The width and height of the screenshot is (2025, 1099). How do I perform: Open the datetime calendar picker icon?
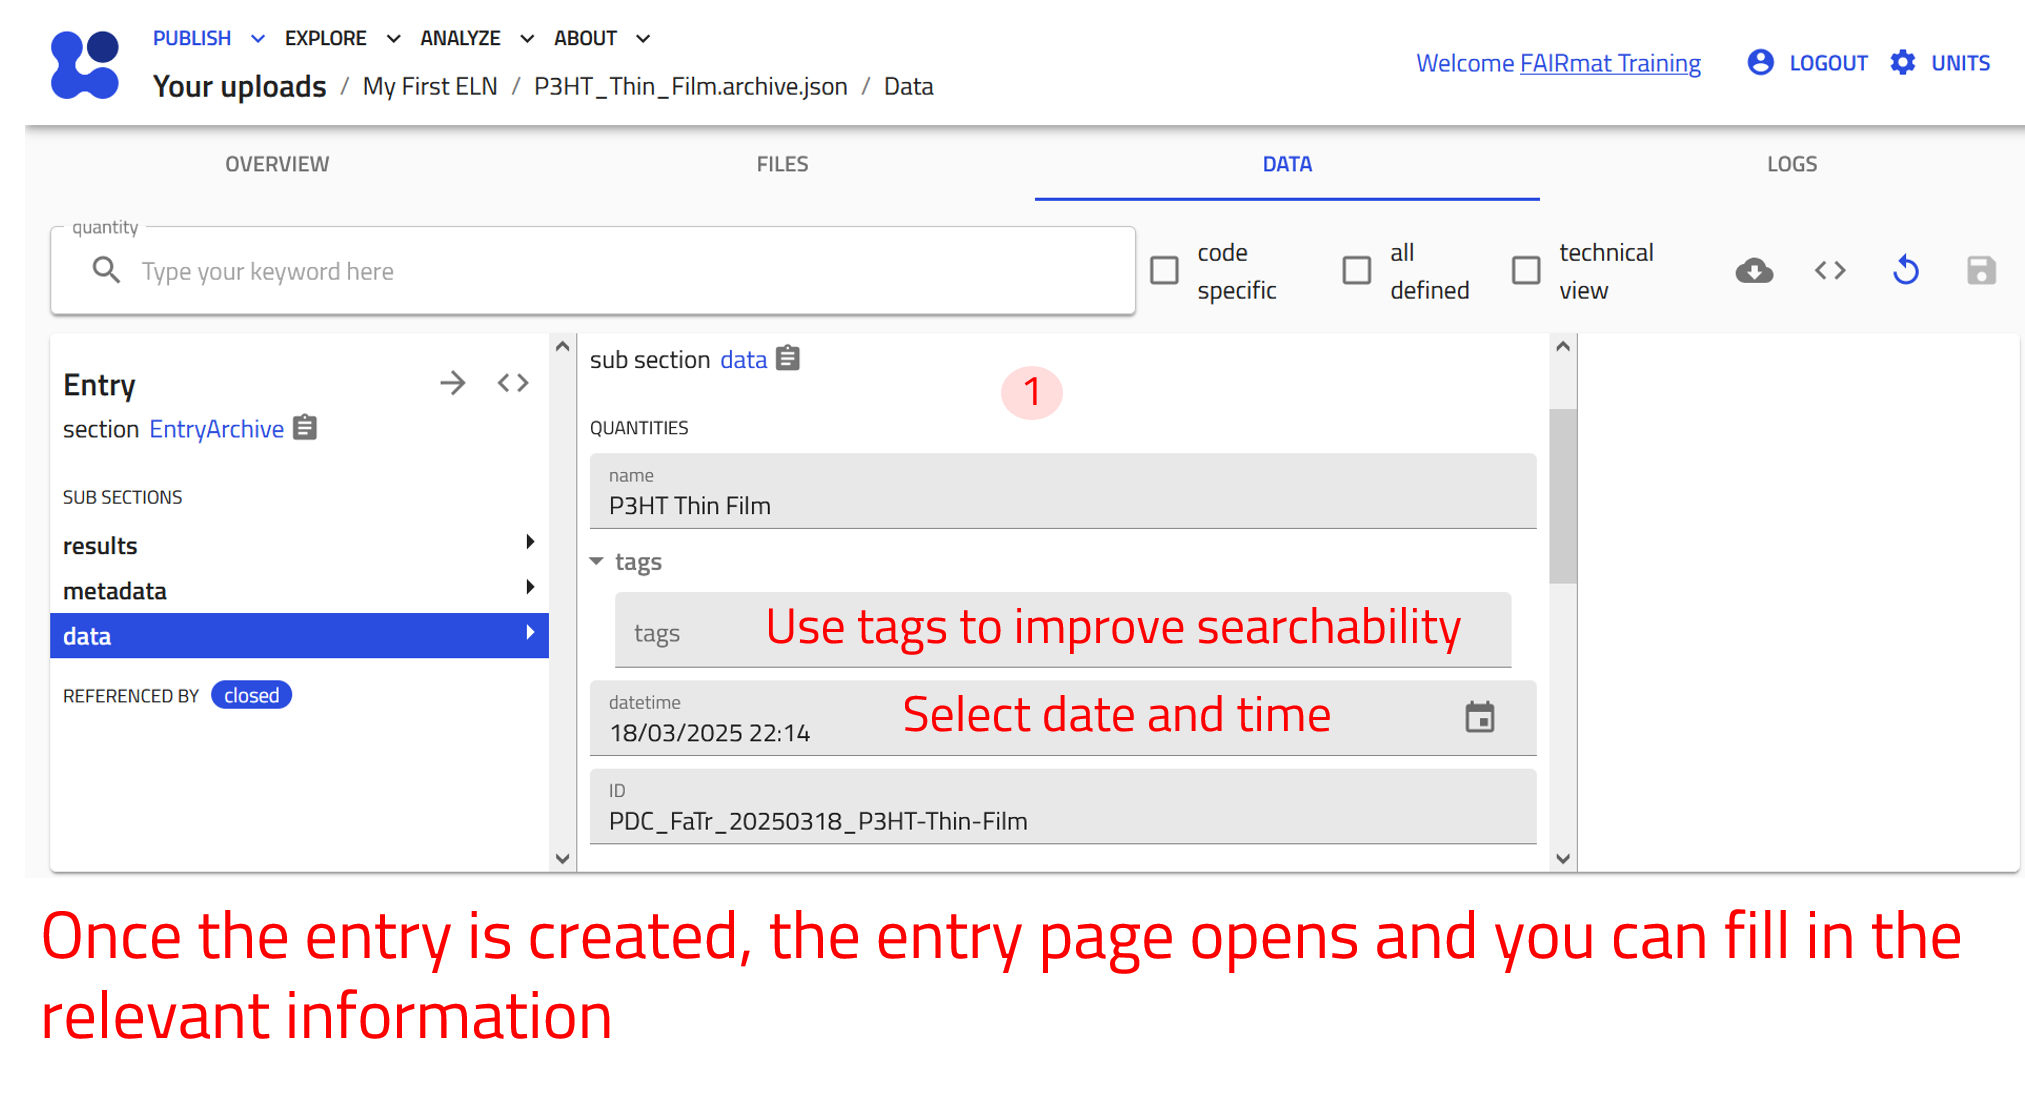[1479, 717]
